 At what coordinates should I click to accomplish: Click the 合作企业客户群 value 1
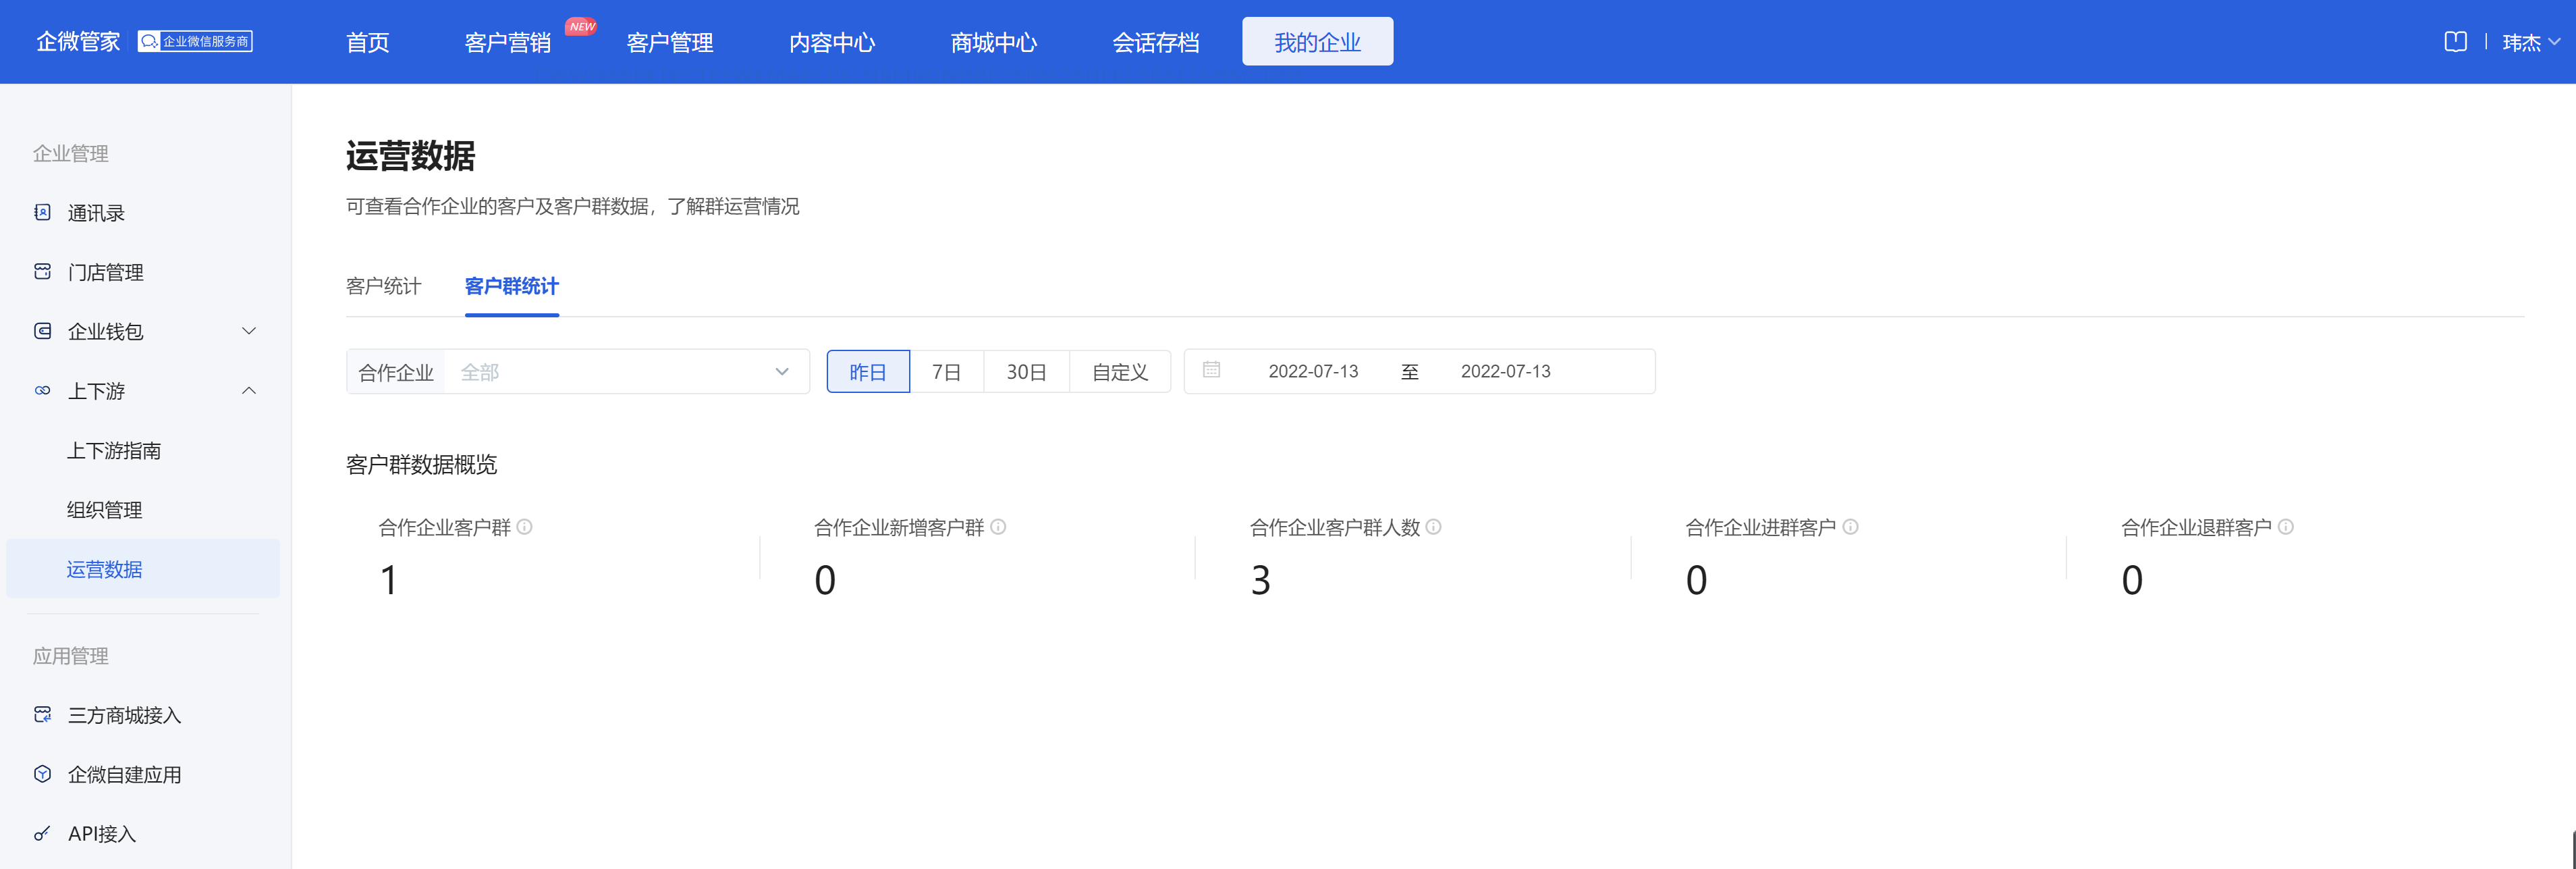[389, 580]
